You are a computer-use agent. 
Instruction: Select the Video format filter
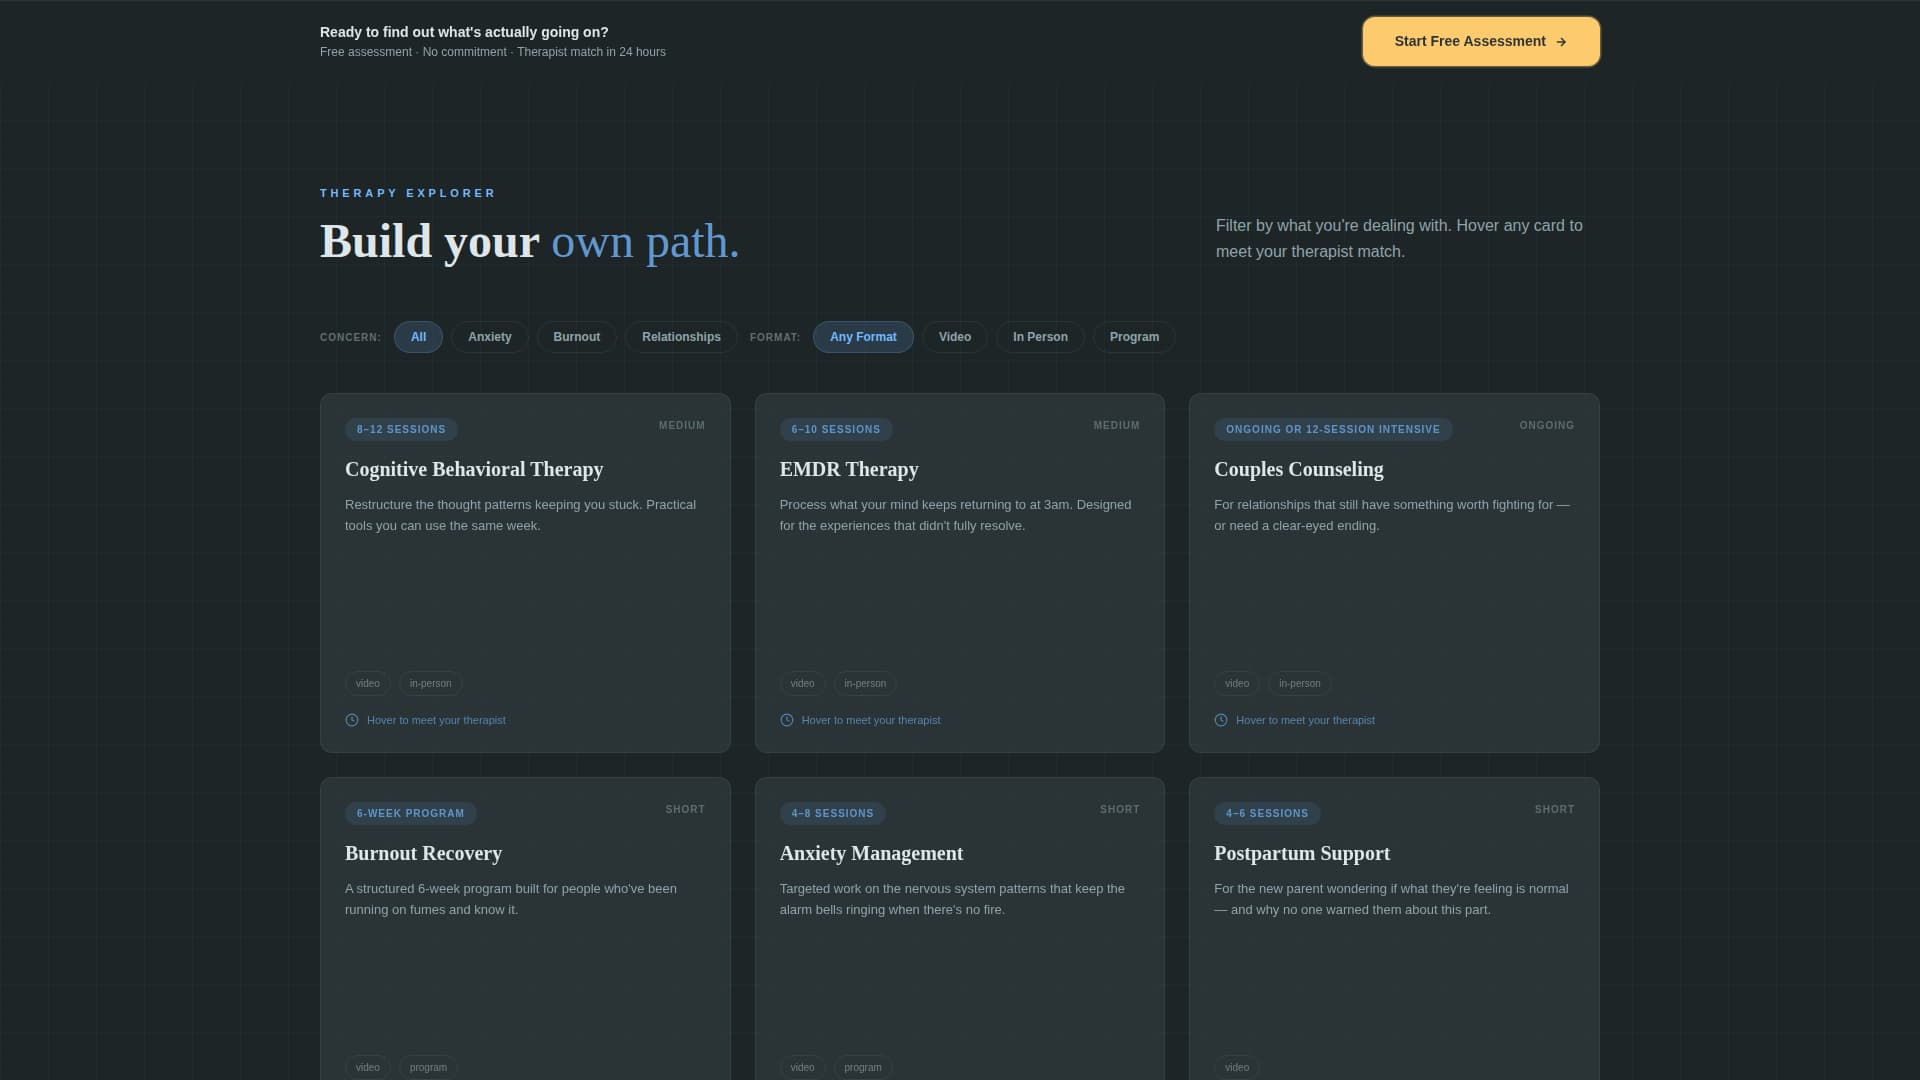[954, 337]
